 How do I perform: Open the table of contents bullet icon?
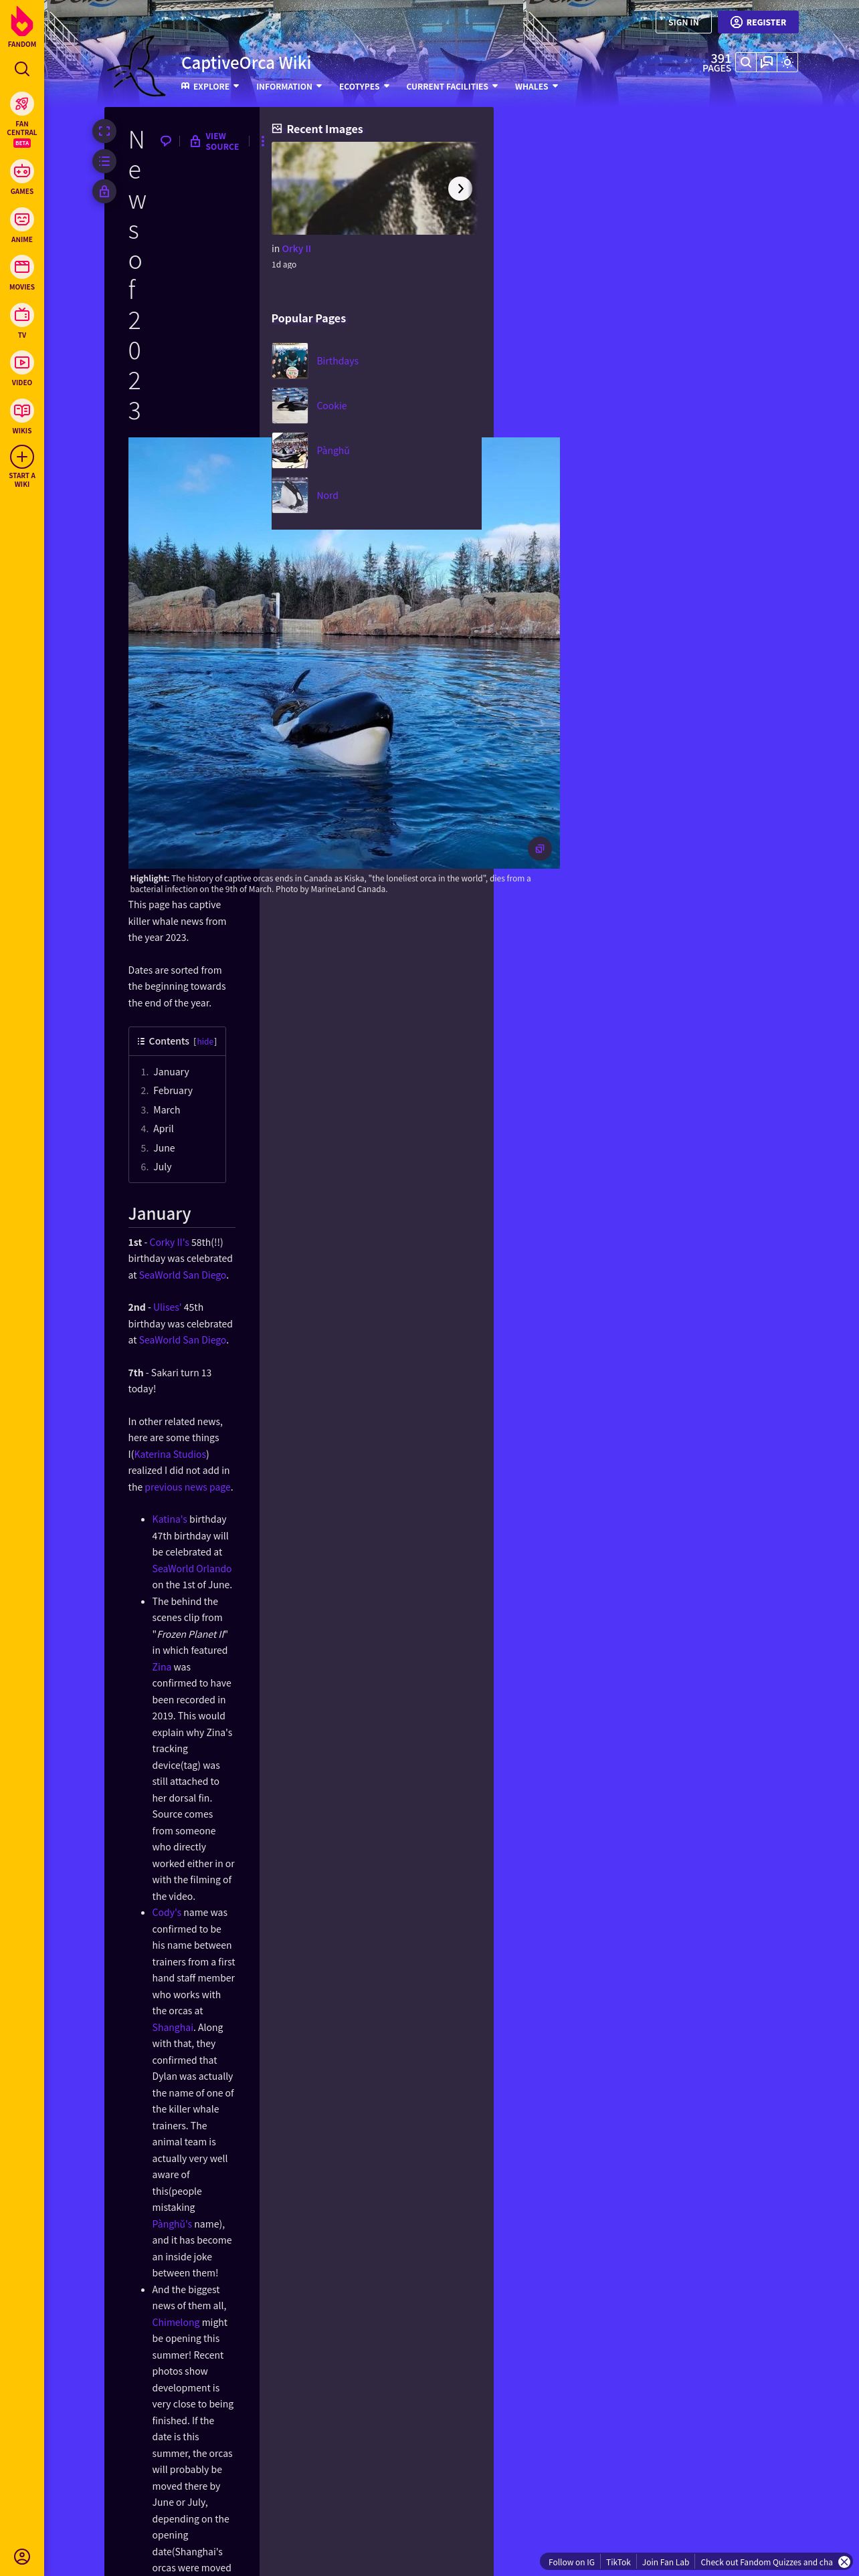pyautogui.click(x=104, y=161)
